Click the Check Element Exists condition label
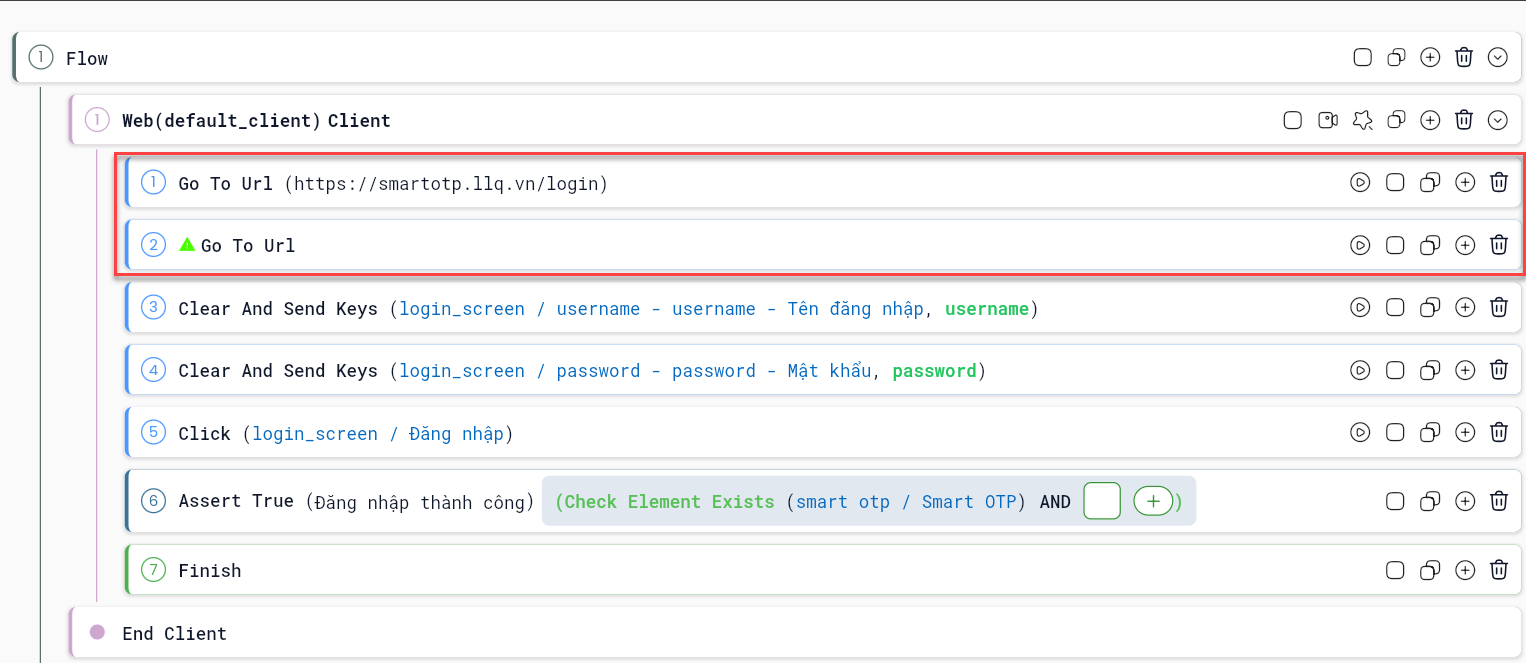This screenshot has height=663, width=1526. [670, 502]
